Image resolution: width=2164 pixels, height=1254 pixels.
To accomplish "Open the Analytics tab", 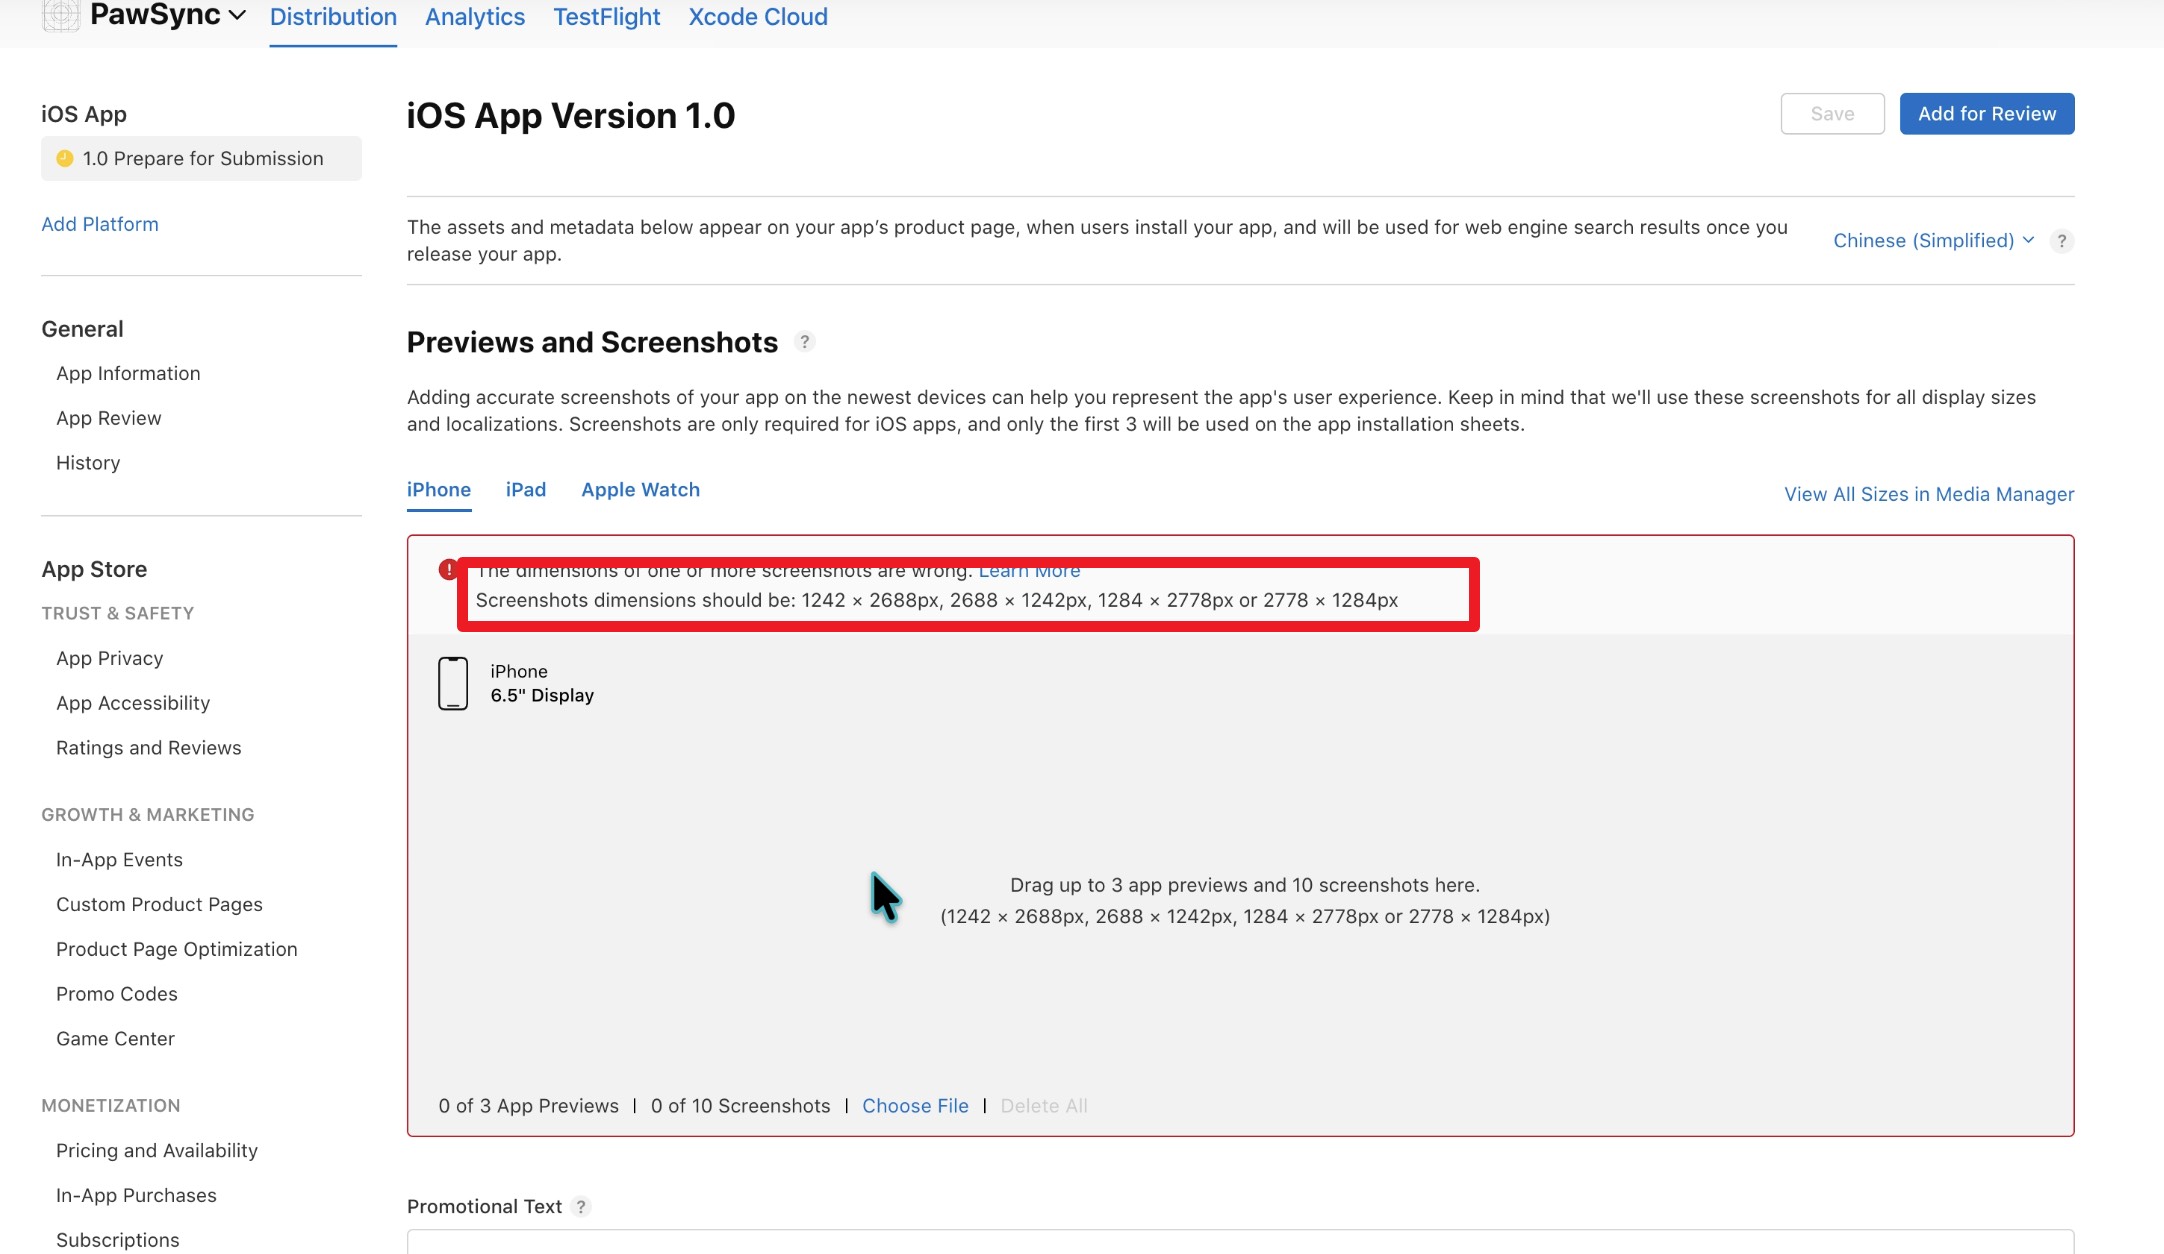I will (x=475, y=17).
